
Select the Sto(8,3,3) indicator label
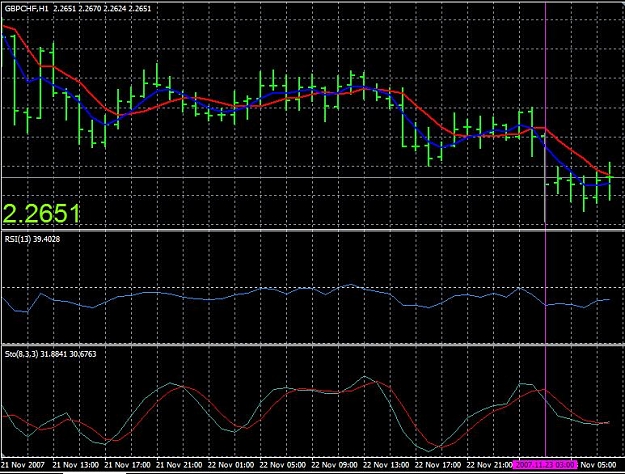click(50, 354)
